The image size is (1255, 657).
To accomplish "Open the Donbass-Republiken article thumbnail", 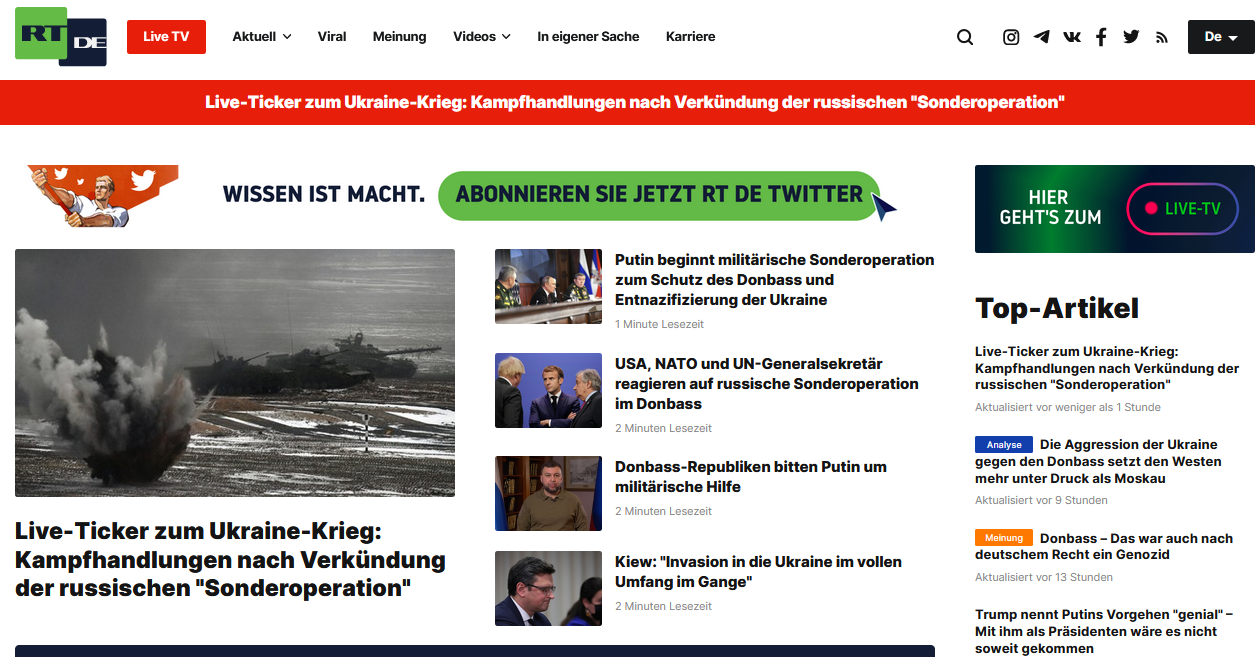I will point(548,493).
